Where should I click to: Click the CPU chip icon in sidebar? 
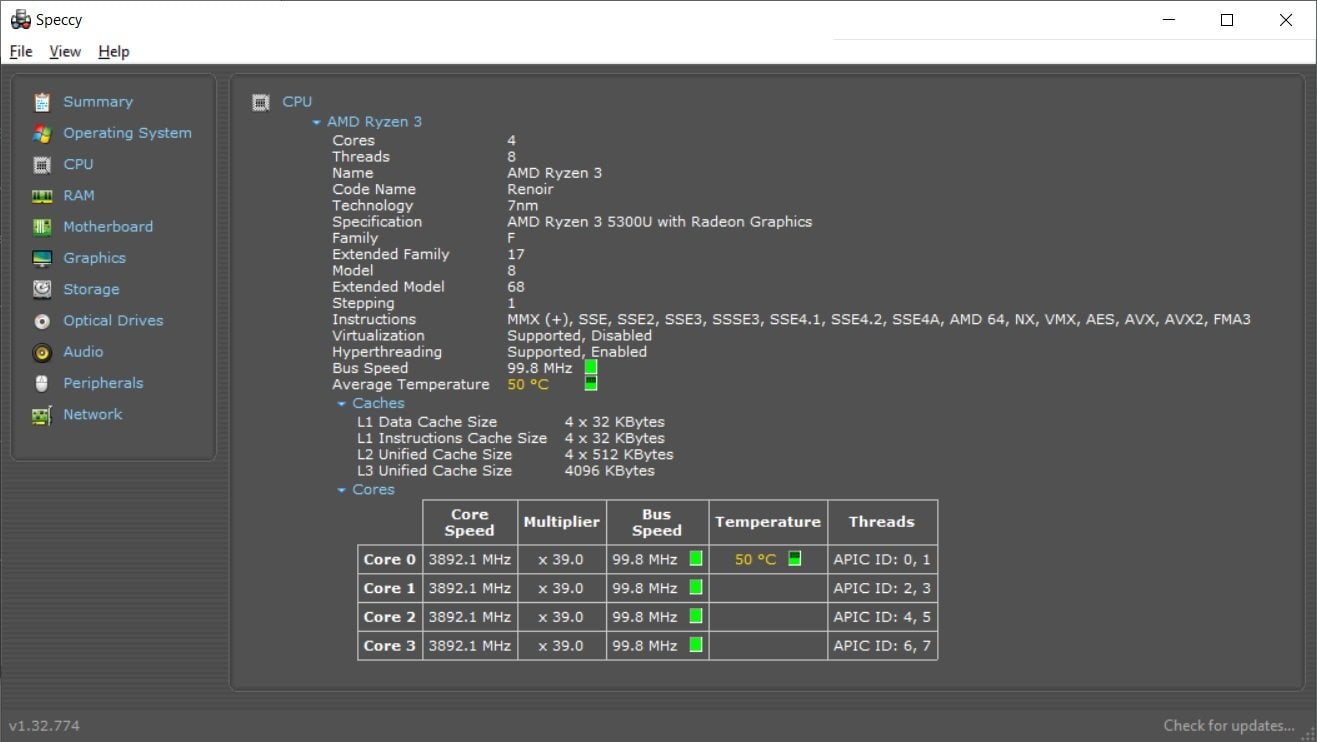click(x=42, y=165)
